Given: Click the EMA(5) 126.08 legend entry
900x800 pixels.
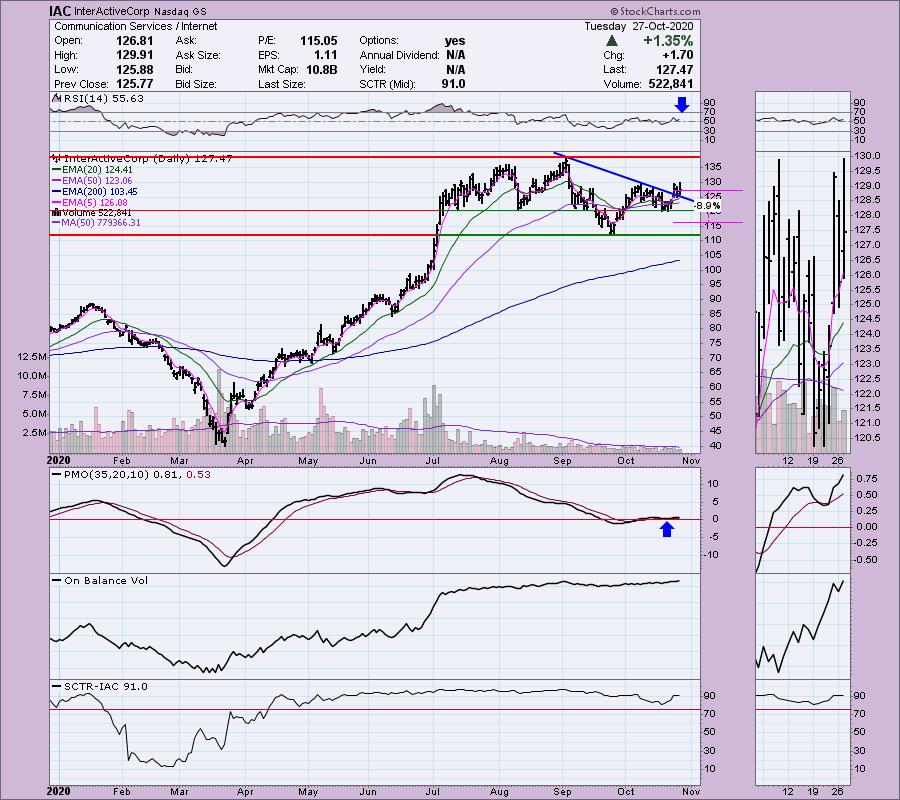Looking at the screenshot, I should (x=95, y=203).
